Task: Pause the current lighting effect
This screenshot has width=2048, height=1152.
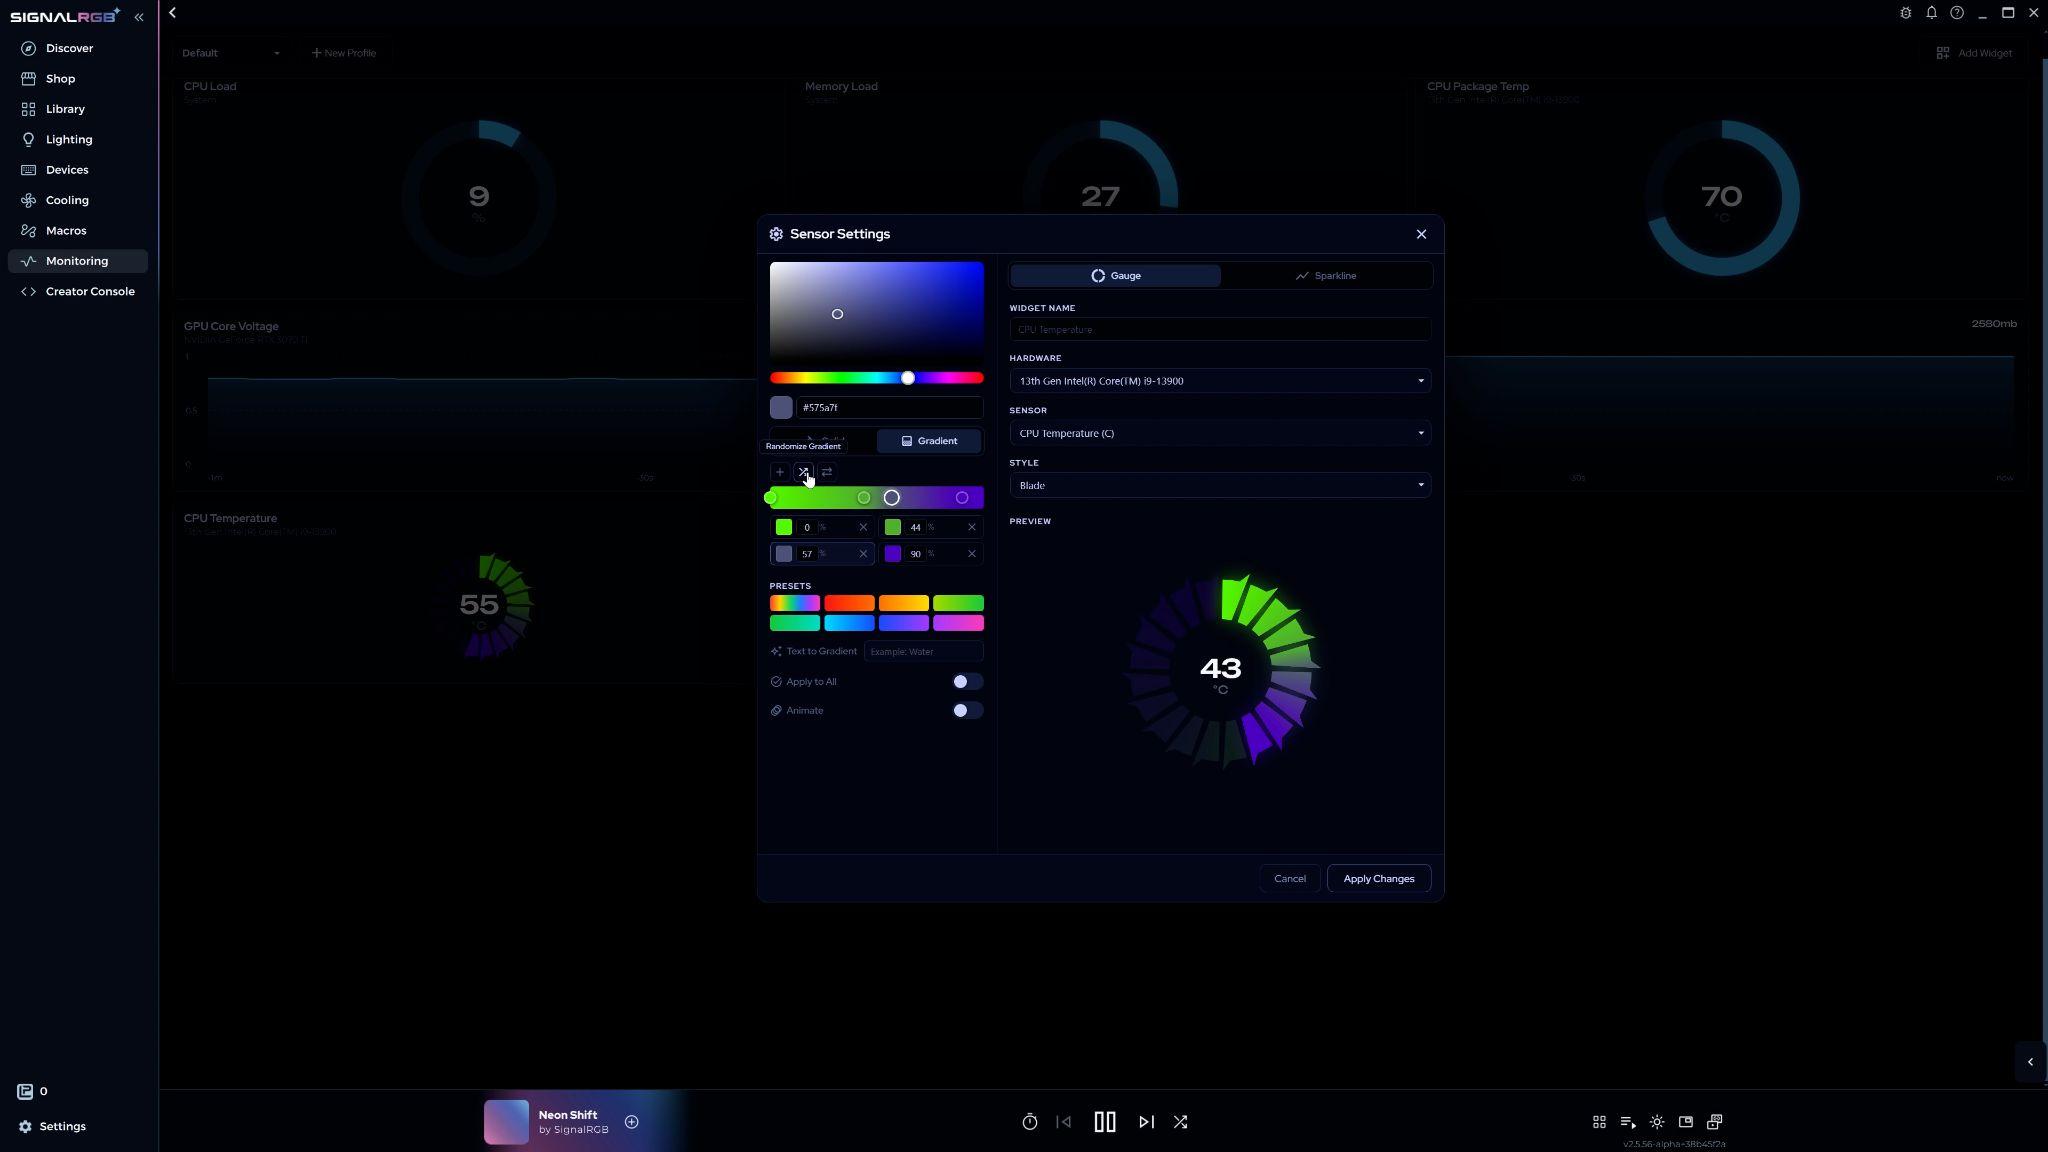Action: (x=1105, y=1122)
